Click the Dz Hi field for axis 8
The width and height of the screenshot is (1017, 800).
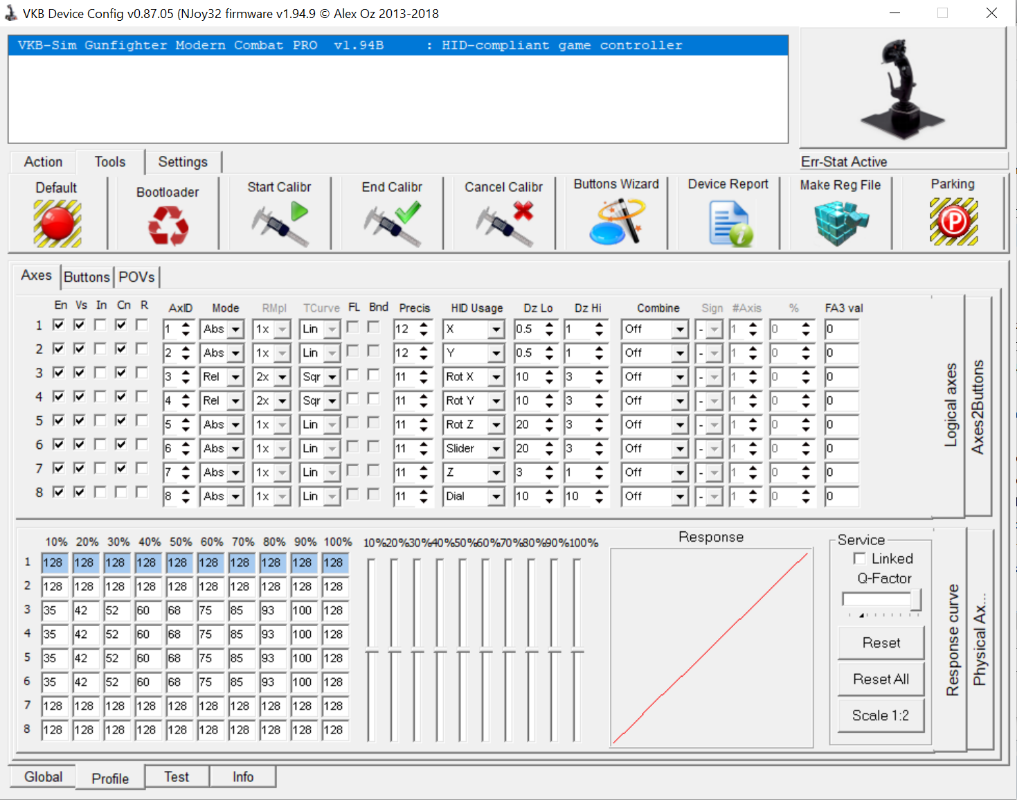[x=586, y=496]
